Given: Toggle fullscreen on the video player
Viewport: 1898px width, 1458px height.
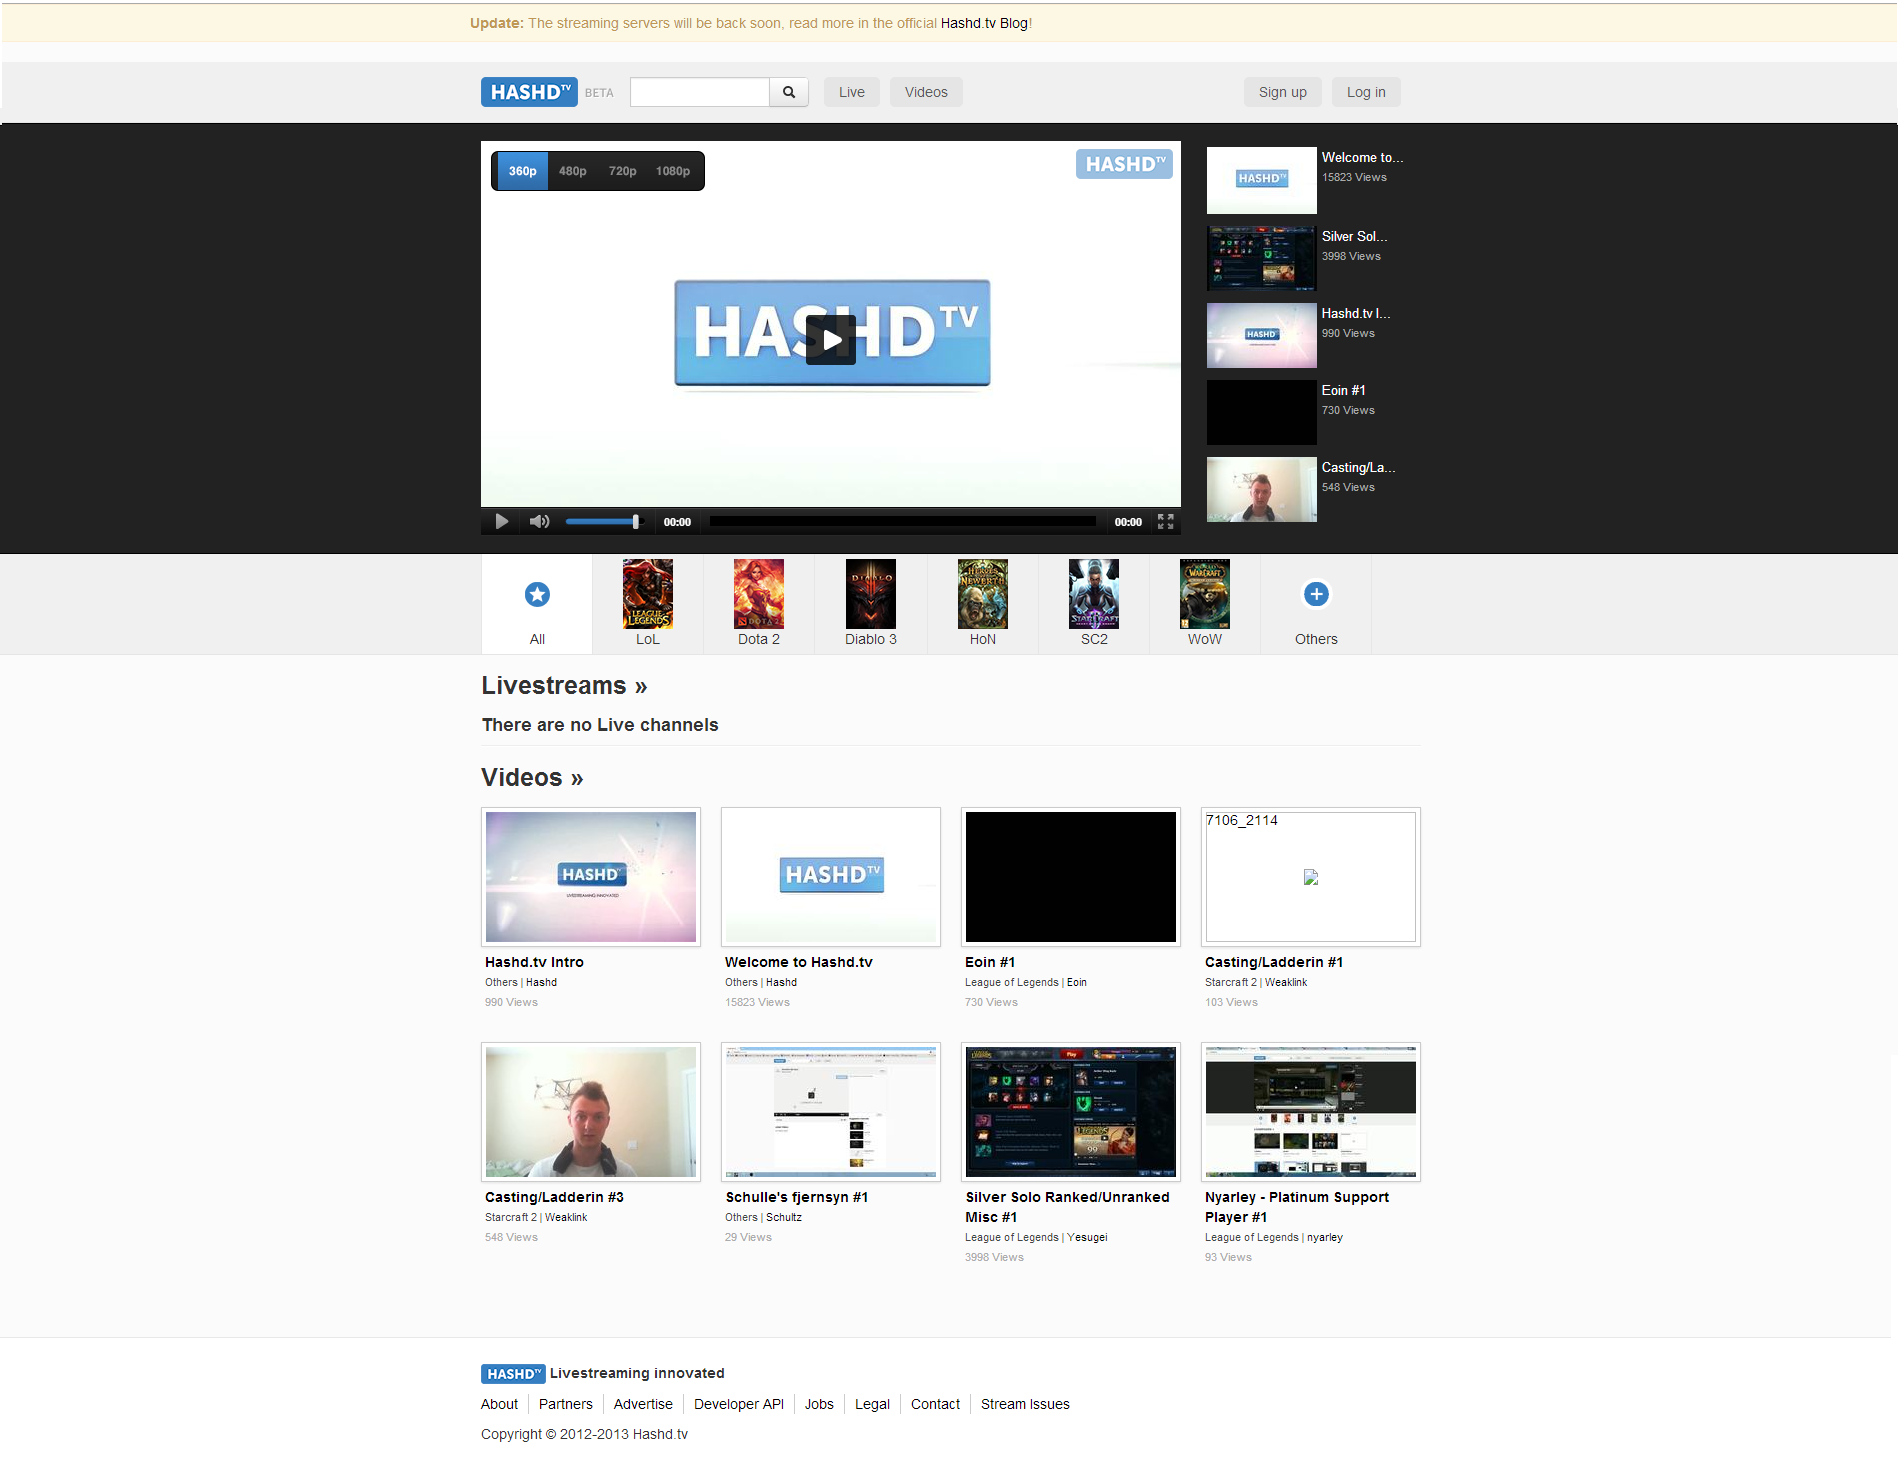Looking at the screenshot, I should 1164,521.
